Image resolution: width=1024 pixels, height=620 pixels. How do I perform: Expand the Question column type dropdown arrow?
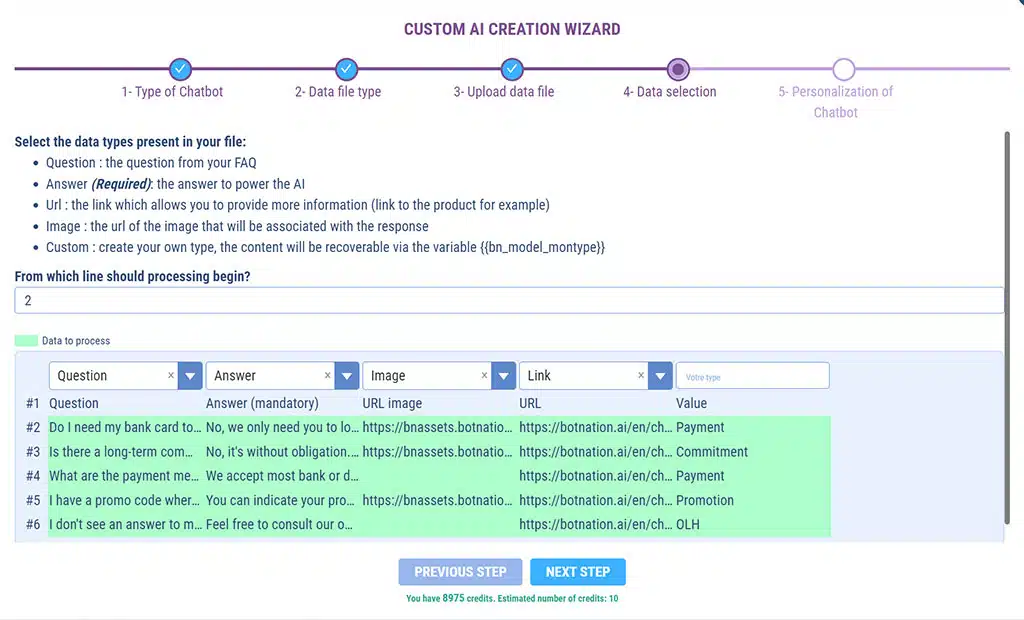coord(190,376)
